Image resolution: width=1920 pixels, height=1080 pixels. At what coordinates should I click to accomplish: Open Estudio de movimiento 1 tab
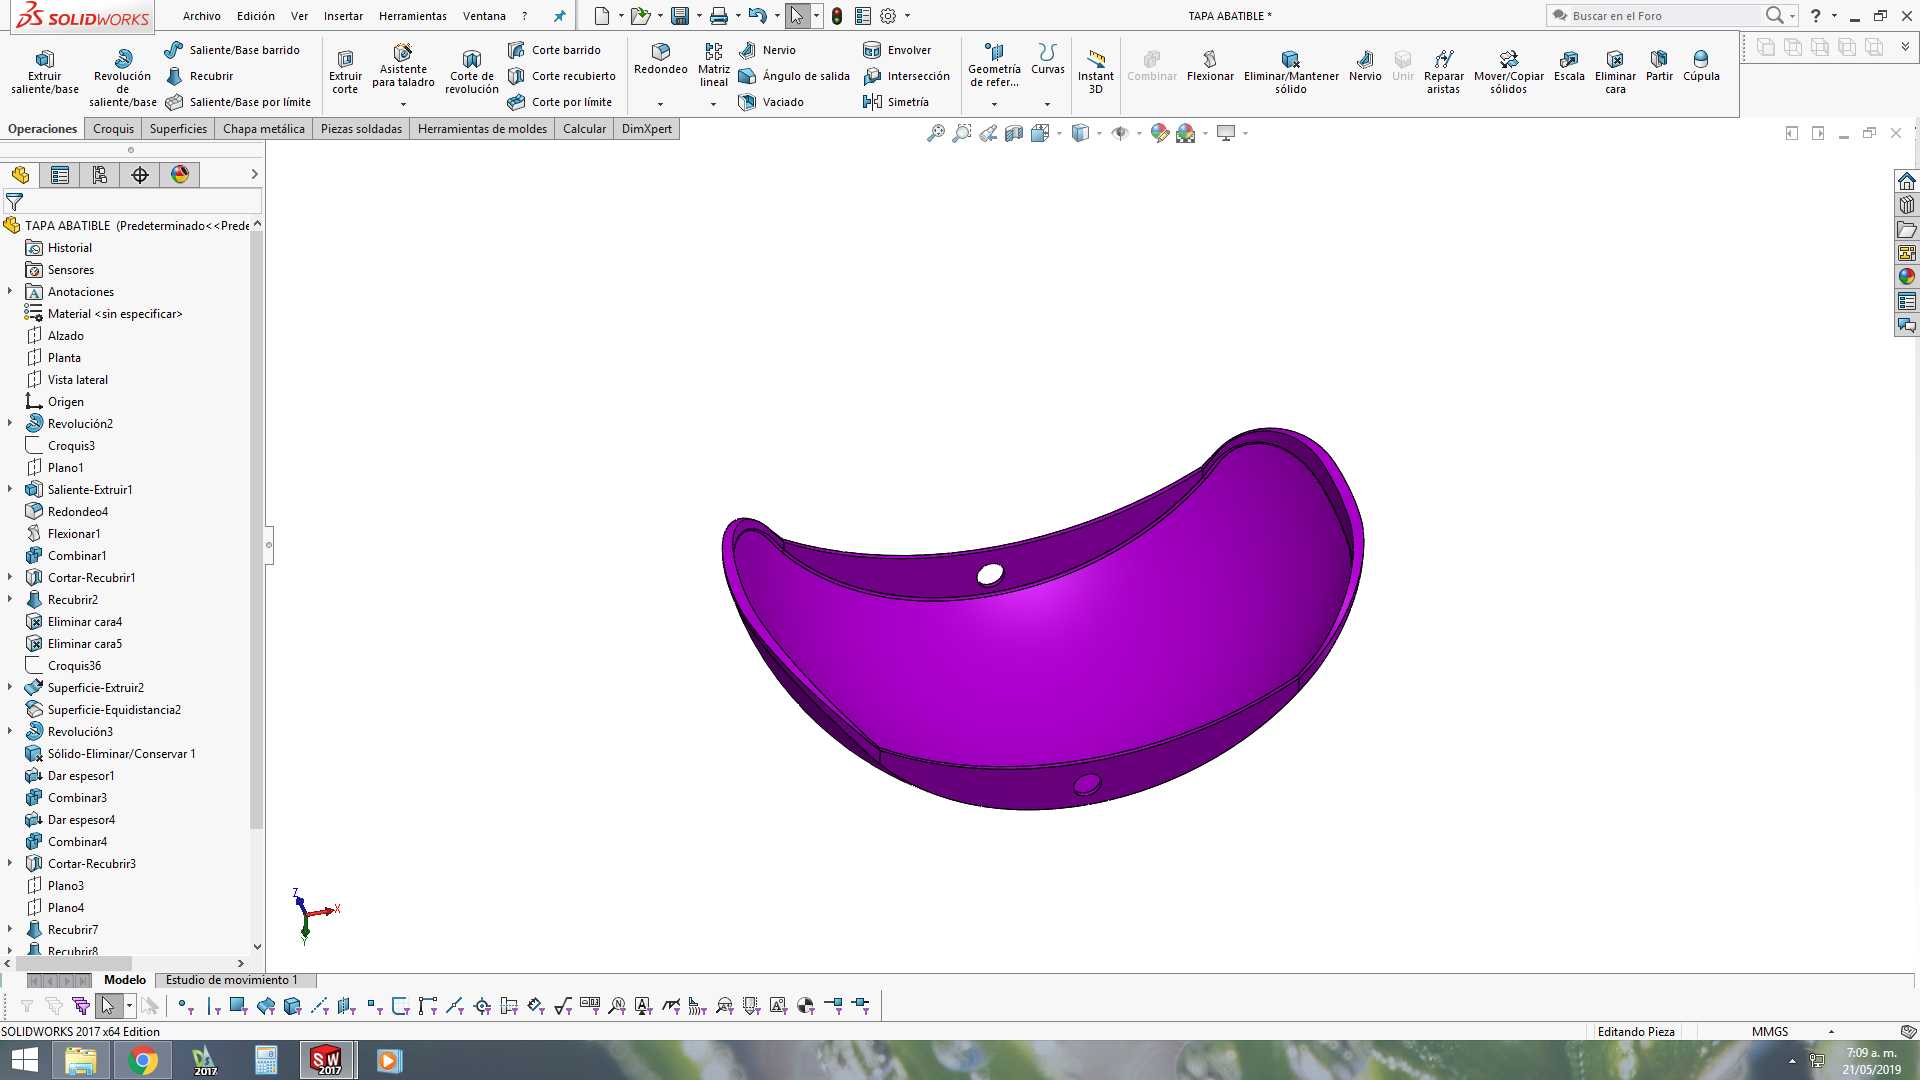click(x=232, y=980)
